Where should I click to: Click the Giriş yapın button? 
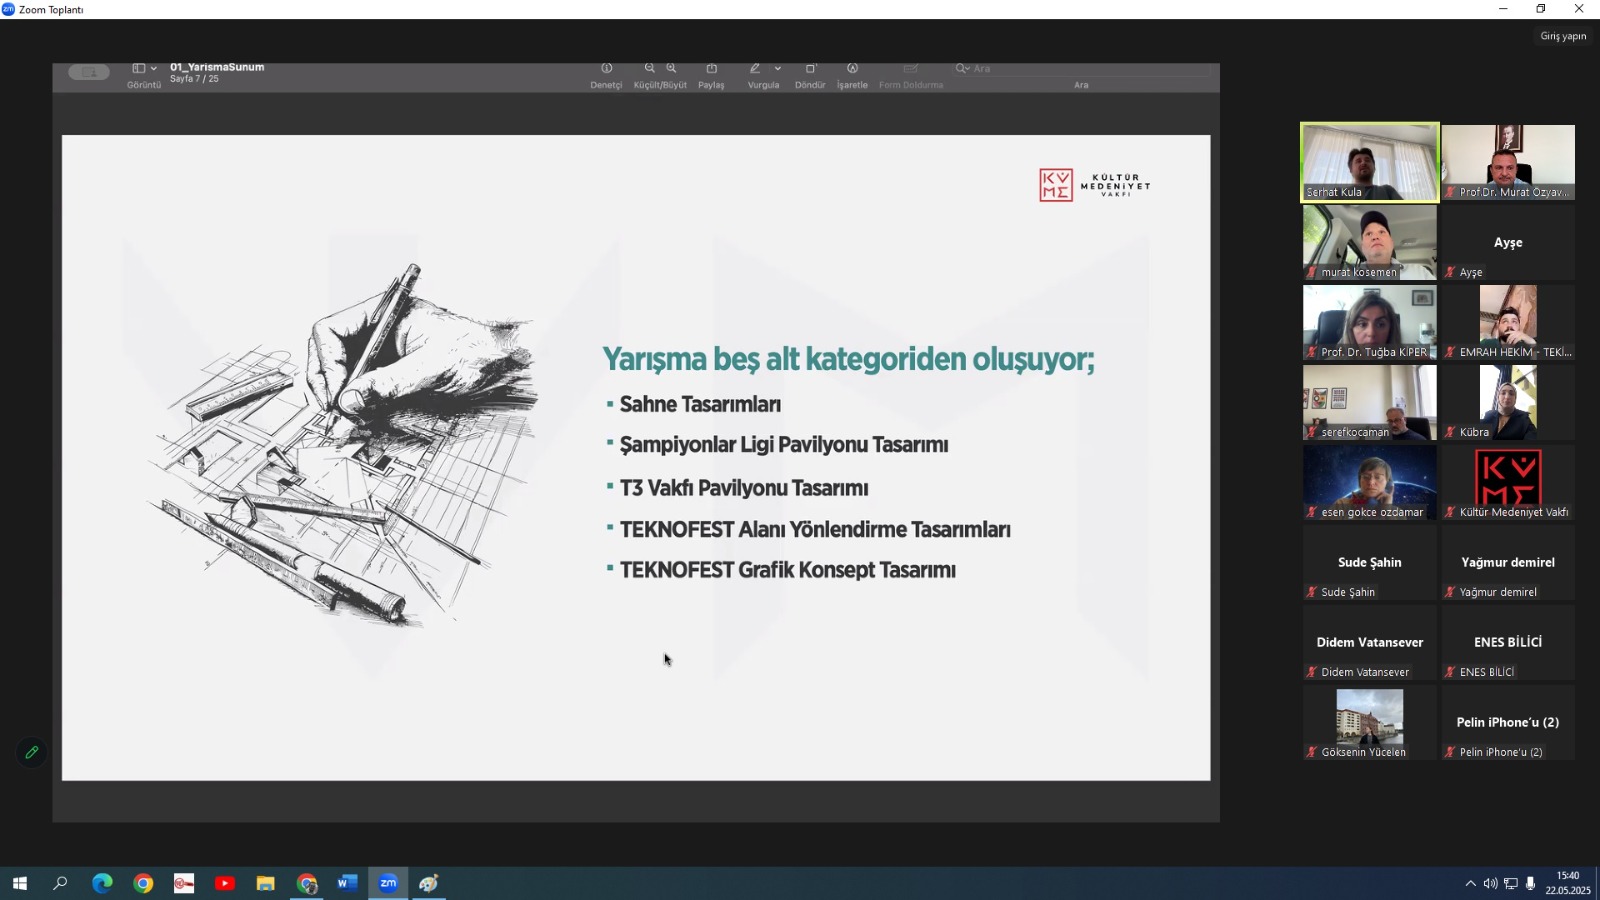1563,36
